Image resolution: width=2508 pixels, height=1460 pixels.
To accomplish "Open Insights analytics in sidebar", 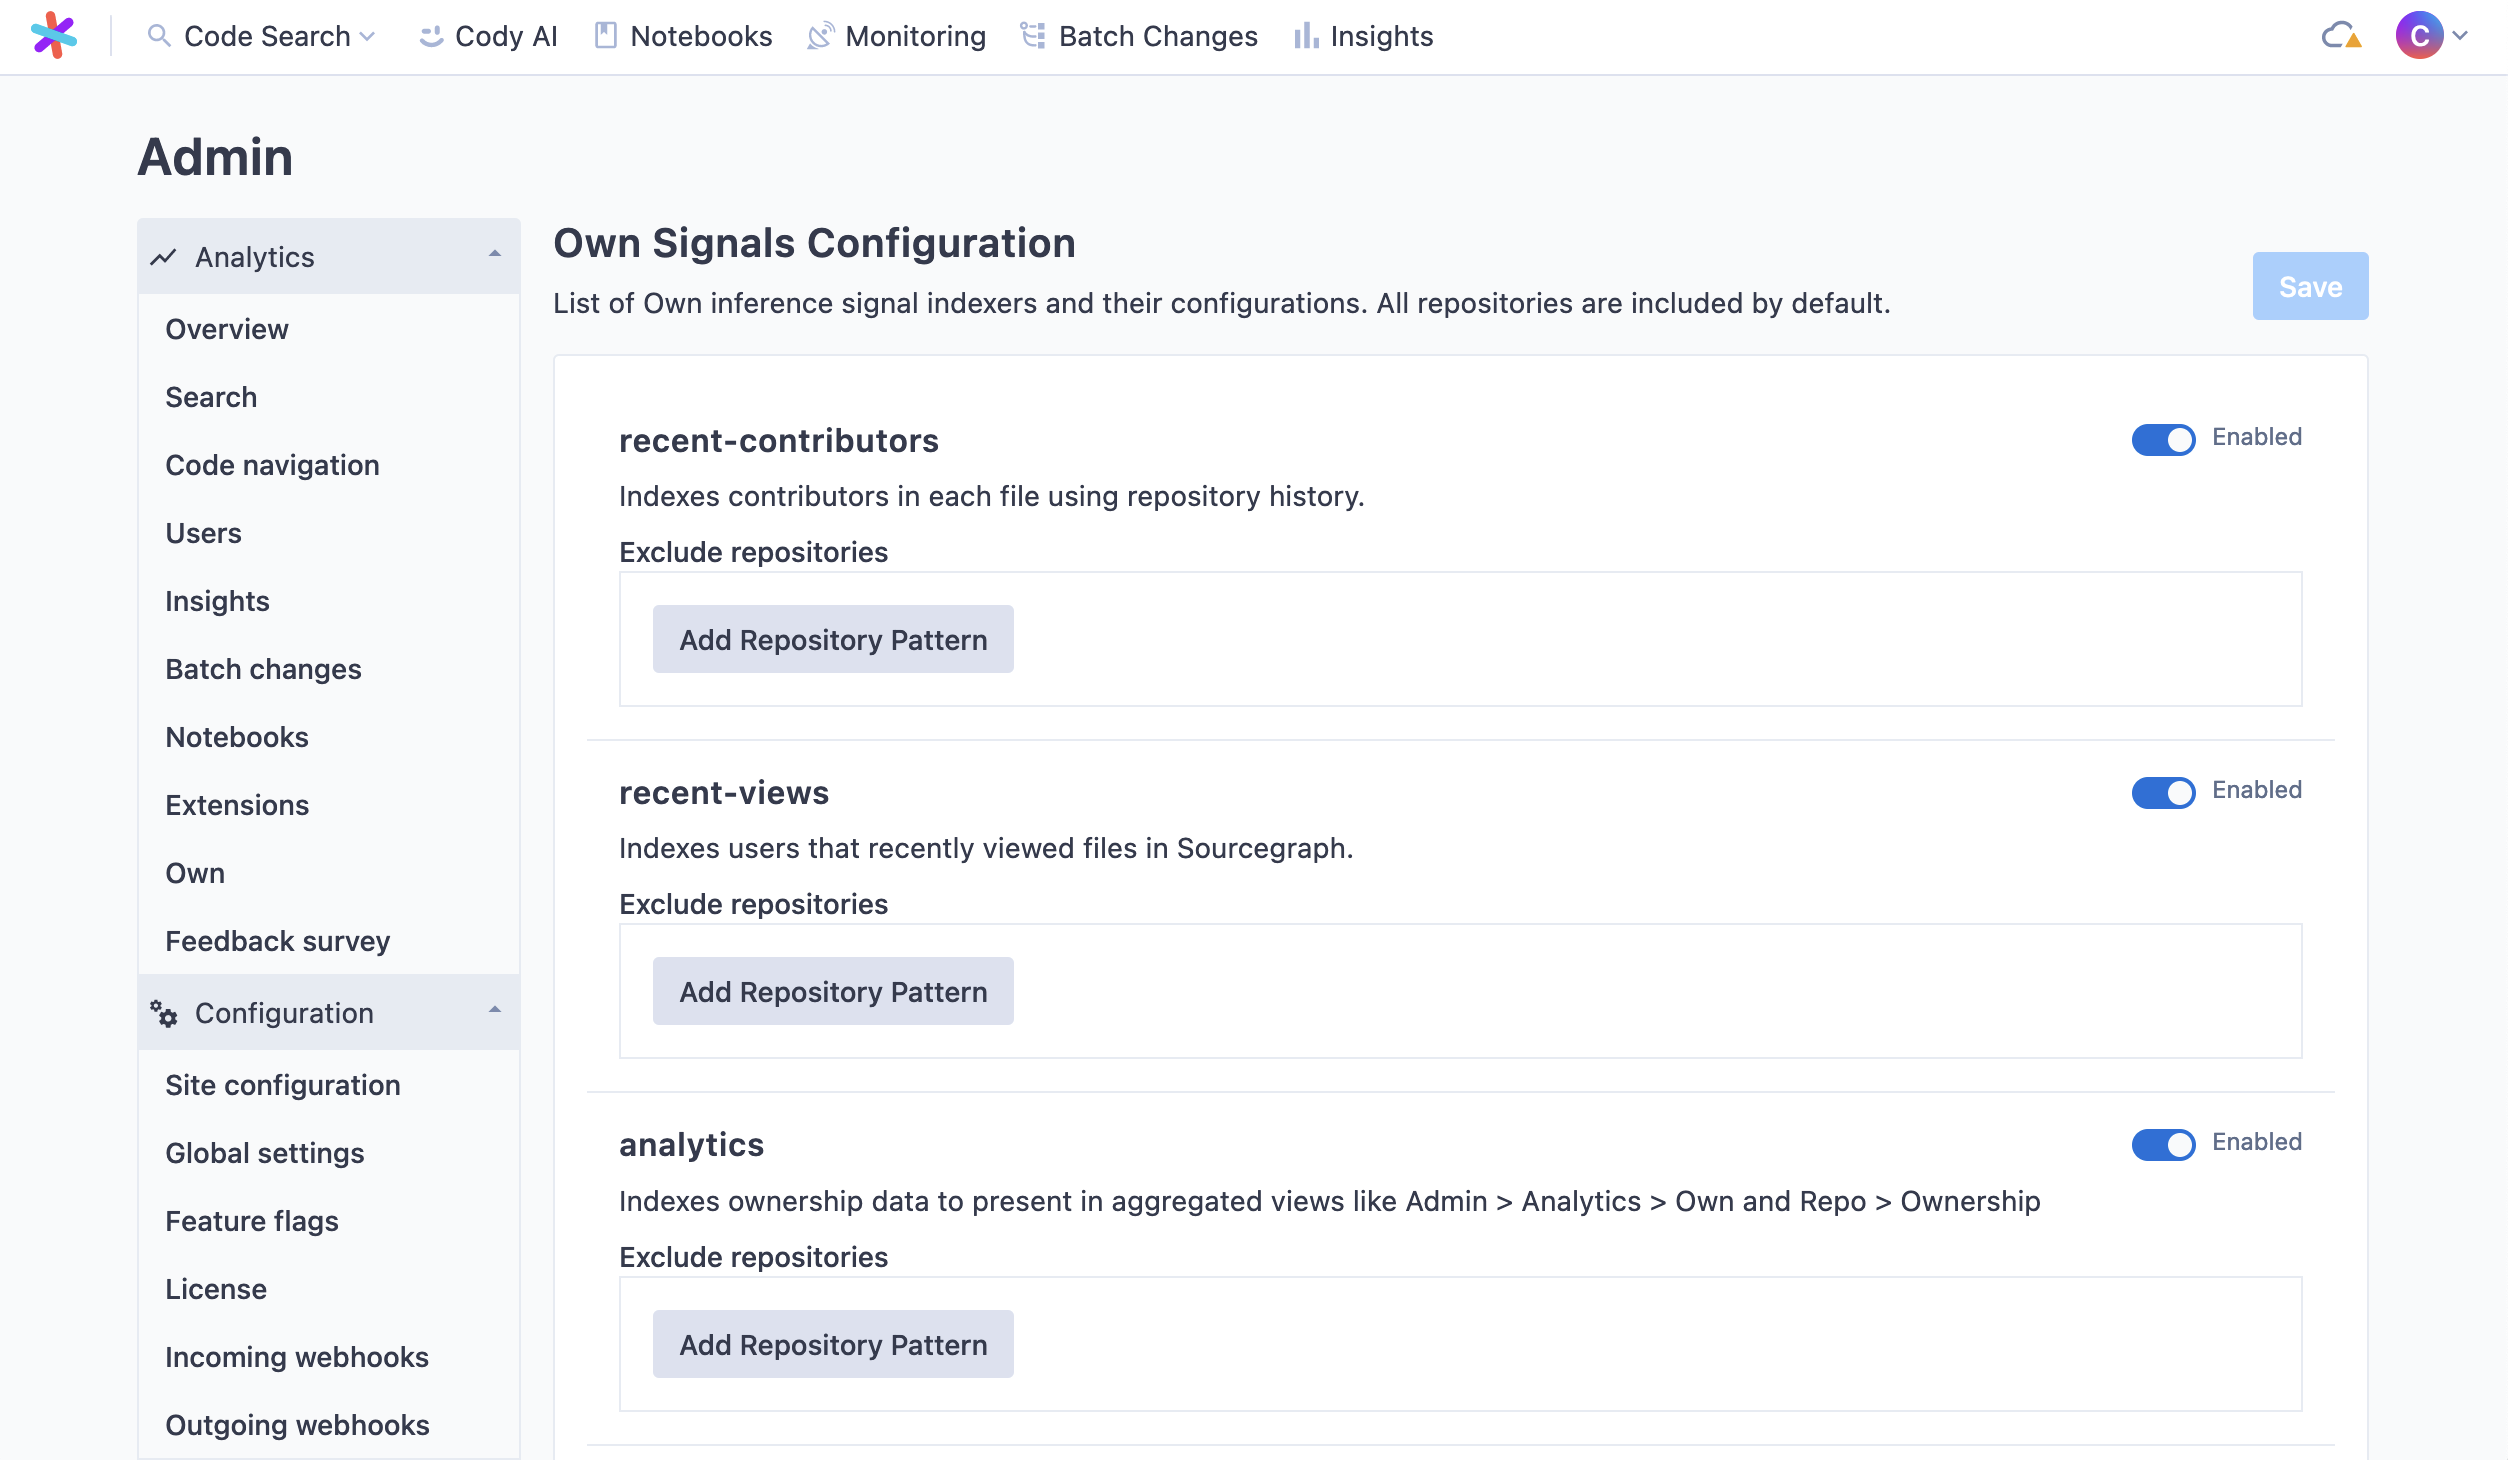I will pyautogui.click(x=328, y=601).
